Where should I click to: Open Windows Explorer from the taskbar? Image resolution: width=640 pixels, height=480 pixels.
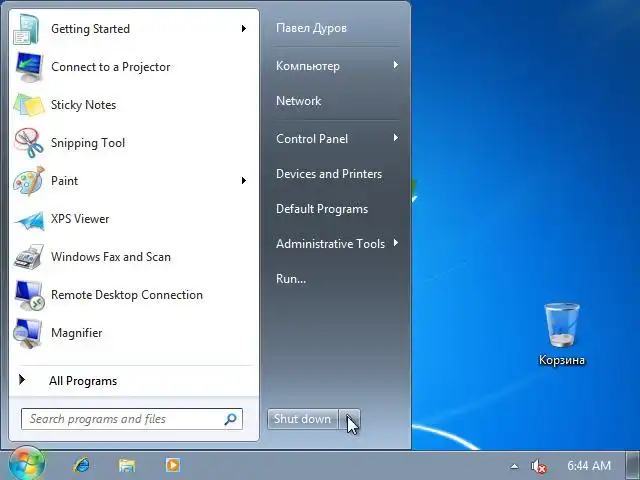[127, 465]
